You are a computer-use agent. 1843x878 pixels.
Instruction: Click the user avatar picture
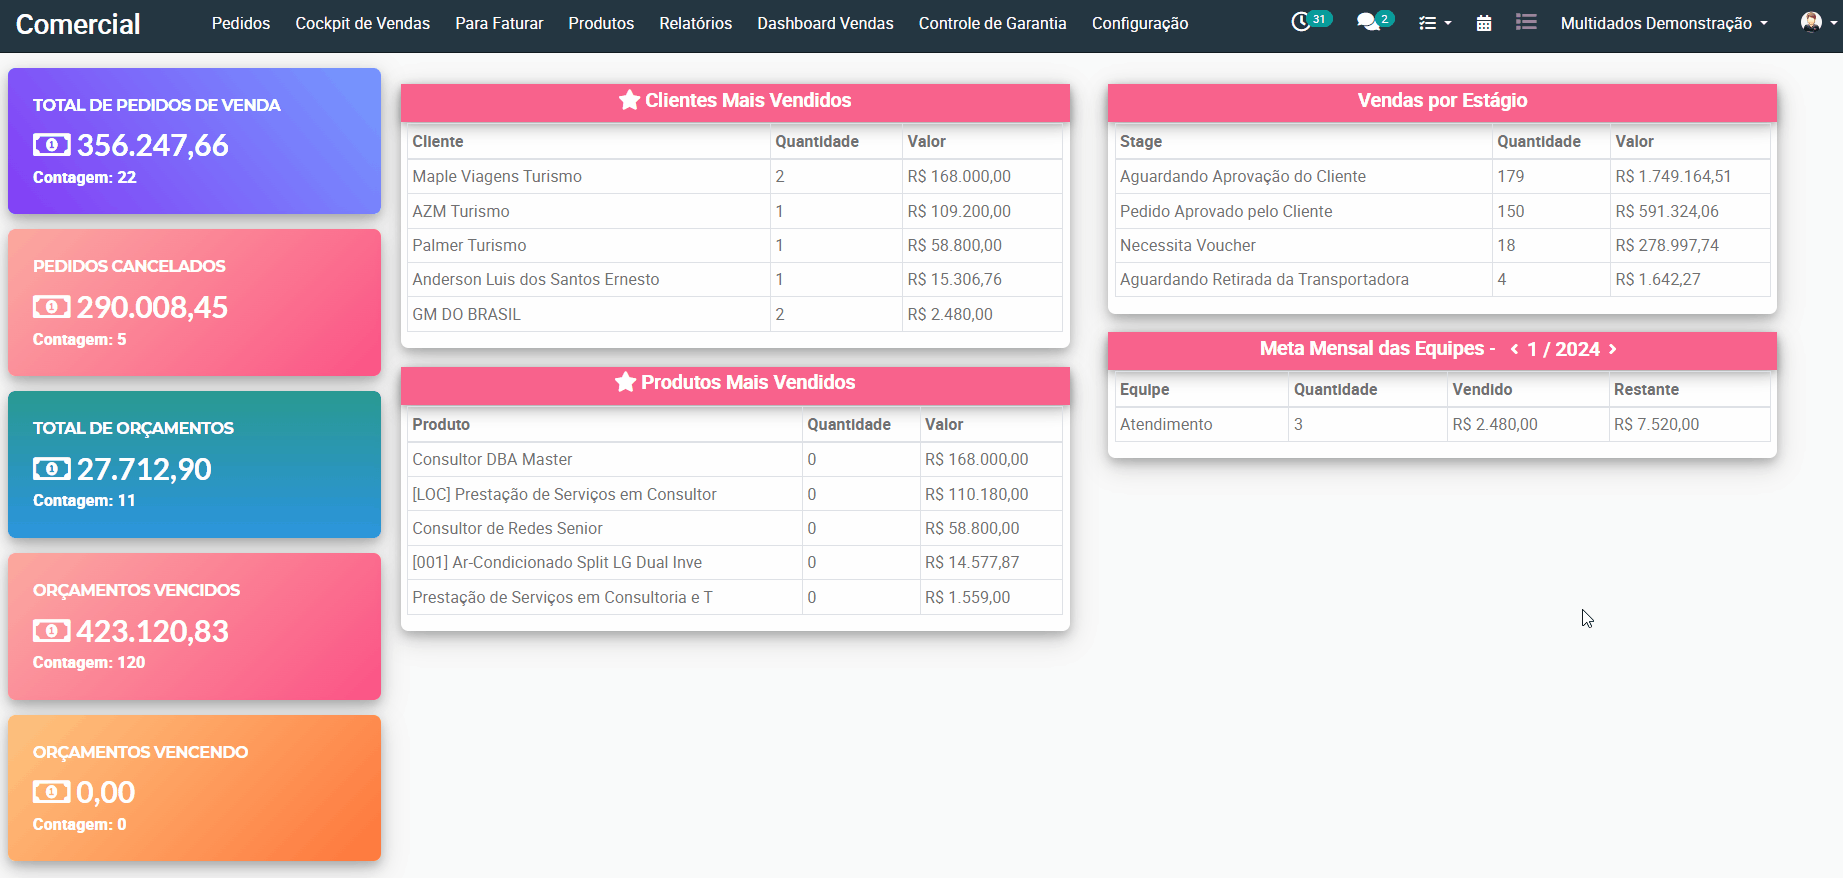[1810, 22]
